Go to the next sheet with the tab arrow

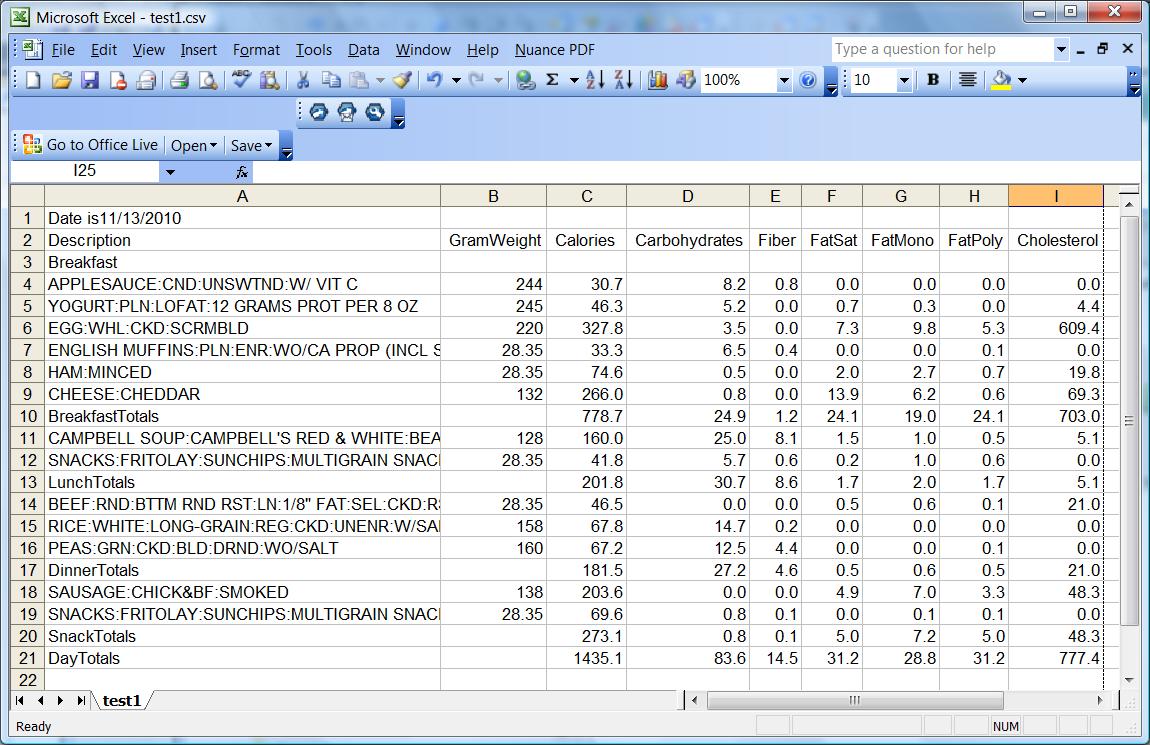click(x=60, y=700)
